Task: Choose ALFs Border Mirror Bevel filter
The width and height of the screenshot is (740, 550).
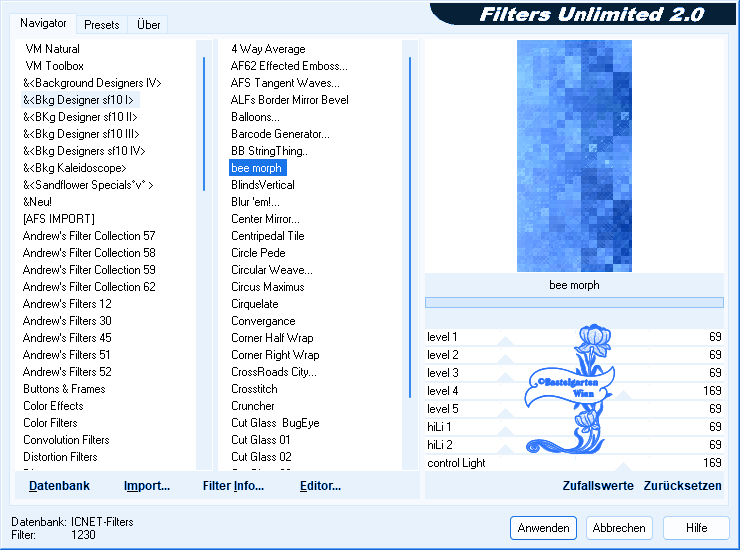Action: coord(290,100)
